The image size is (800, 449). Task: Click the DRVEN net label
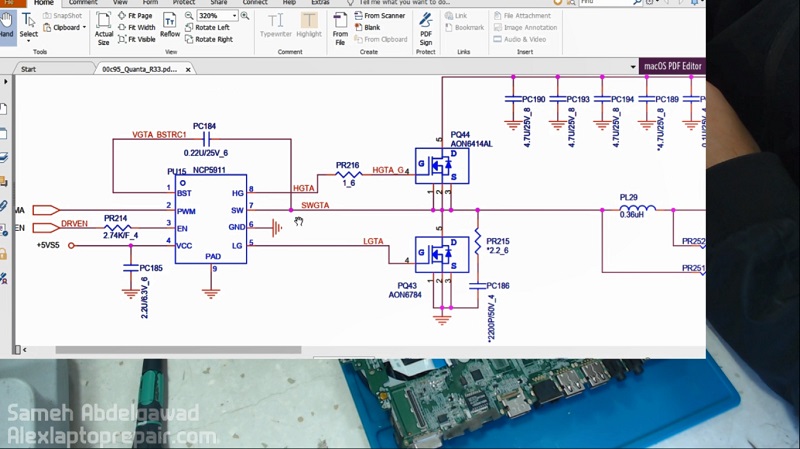[74, 223]
